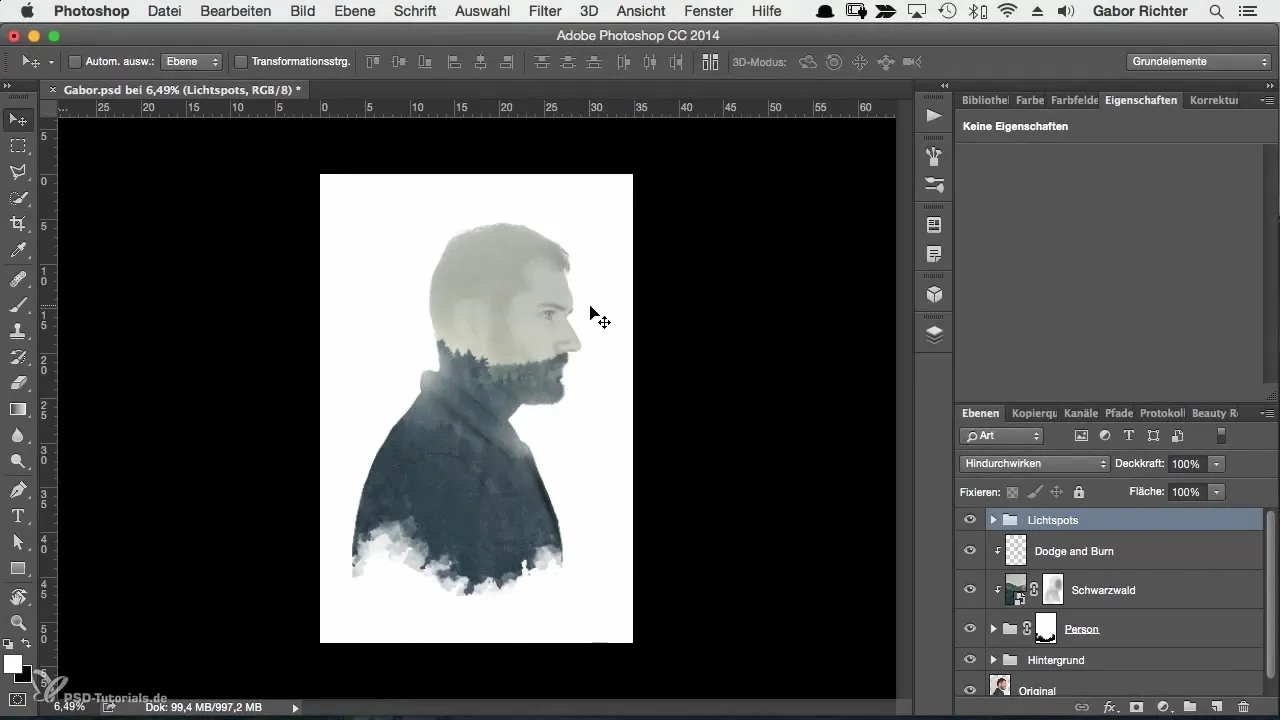Click the background color swatch
This screenshot has width=1280, height=720.
23,673
